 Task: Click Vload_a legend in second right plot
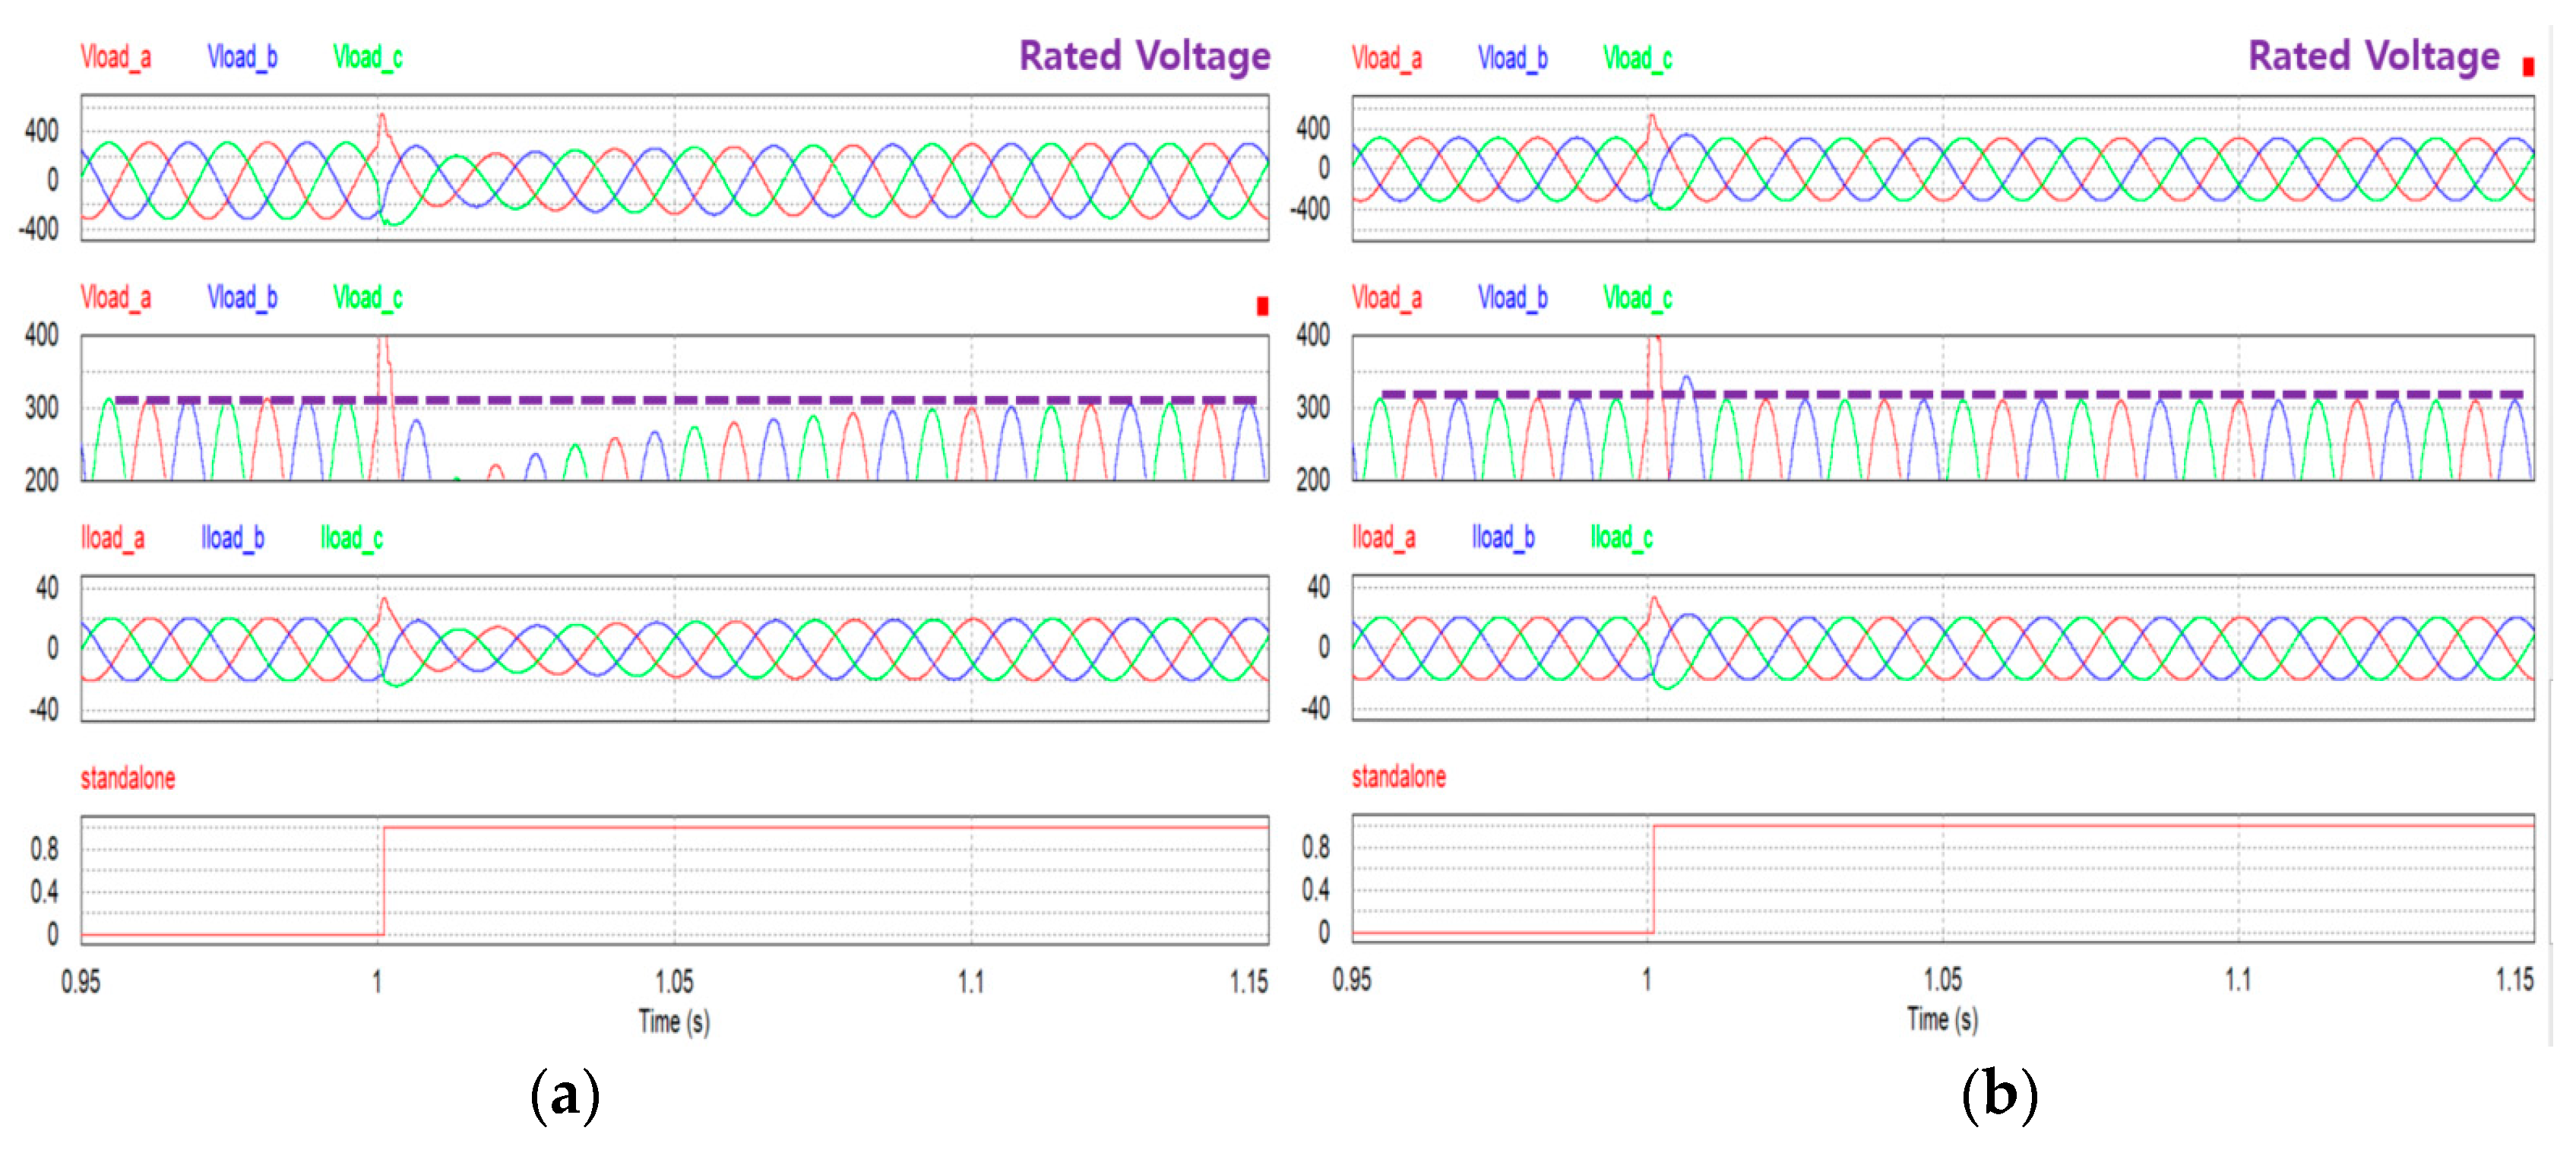[1386, 298]
